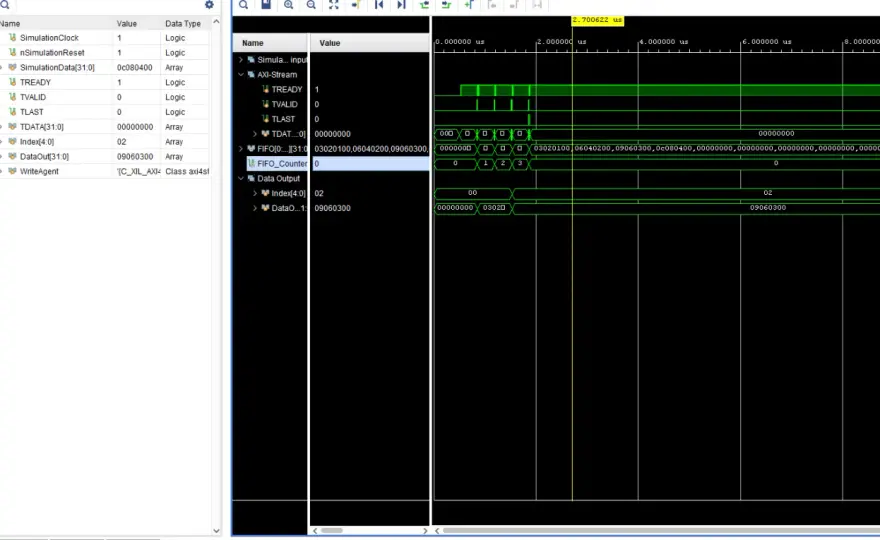This screenshot has width=880, height=540.
Task: Select TREADY signal in waveform list
Action: click(287, 89)
